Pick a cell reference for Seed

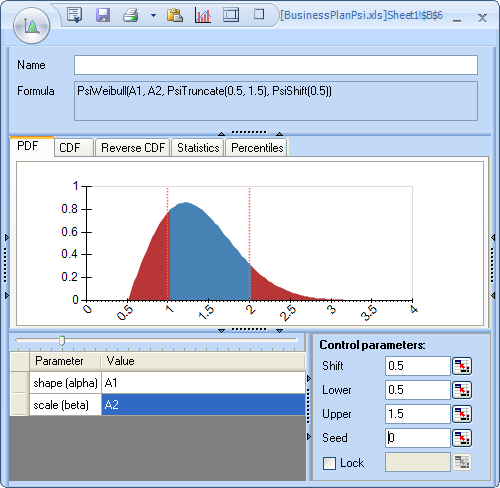[462, 438]
